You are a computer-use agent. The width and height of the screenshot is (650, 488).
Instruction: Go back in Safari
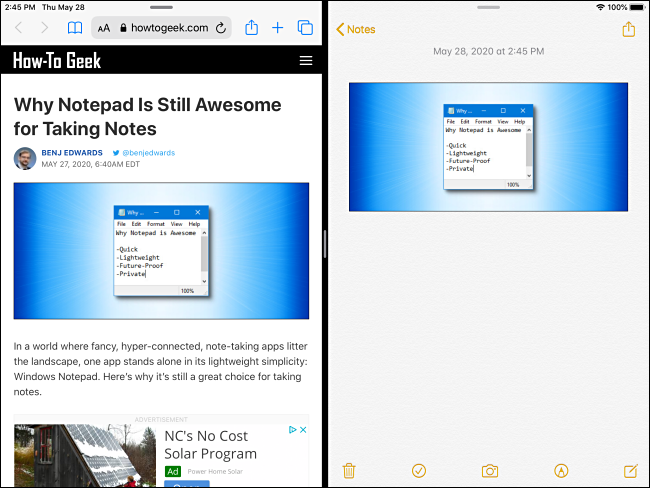tap(19, 28)
